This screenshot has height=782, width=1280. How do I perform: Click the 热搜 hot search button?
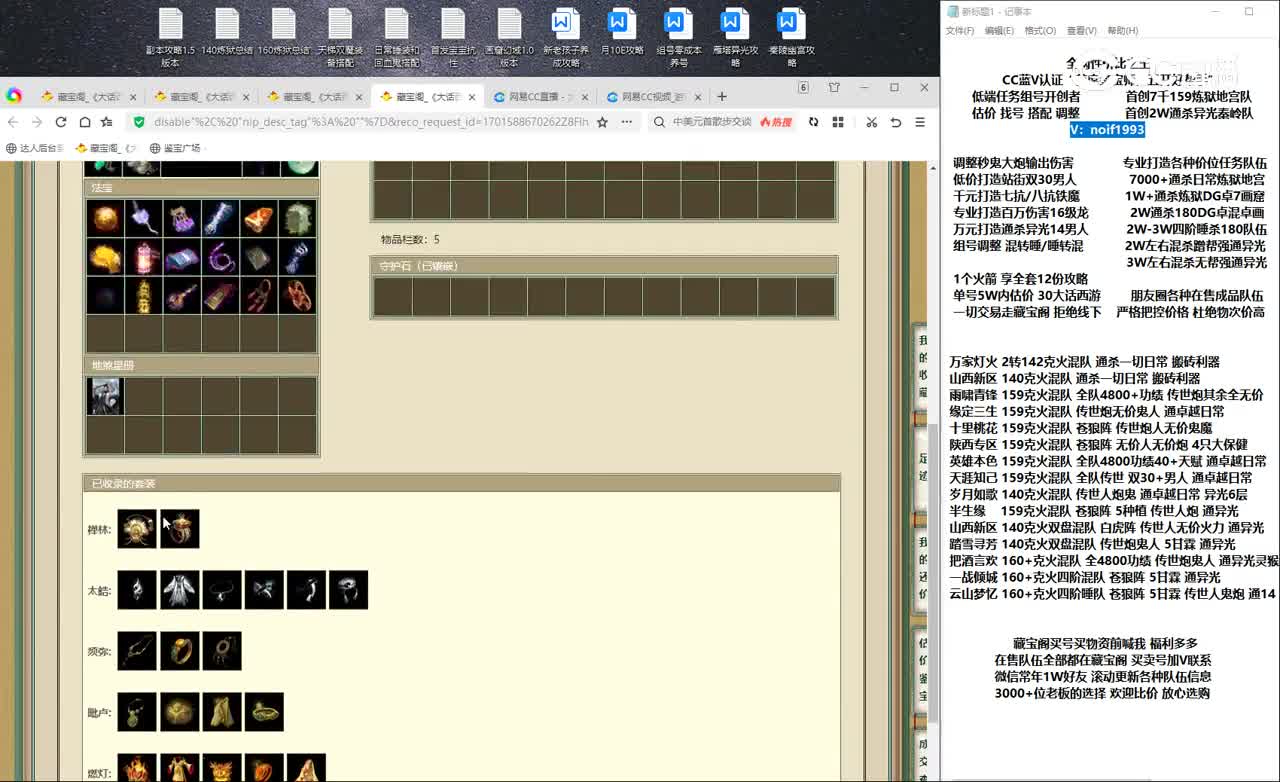click(x=776, y=122)
